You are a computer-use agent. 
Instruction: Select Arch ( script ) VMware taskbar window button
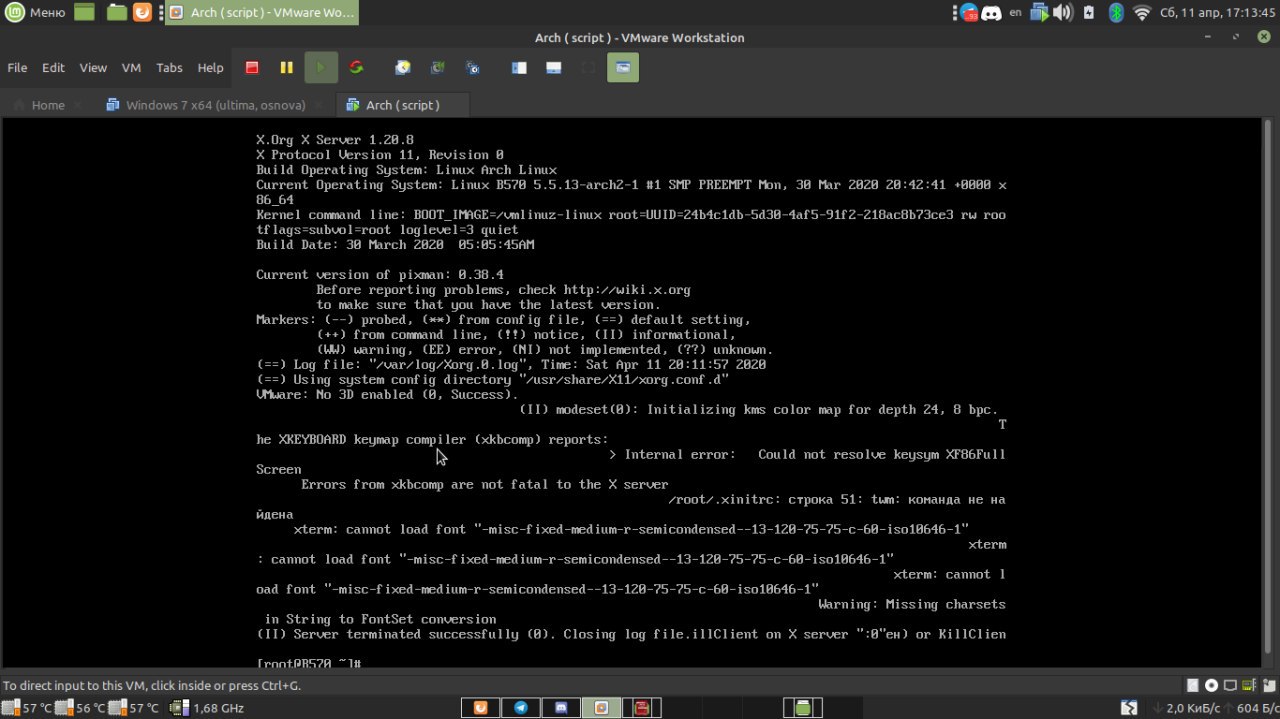(260, 12)
